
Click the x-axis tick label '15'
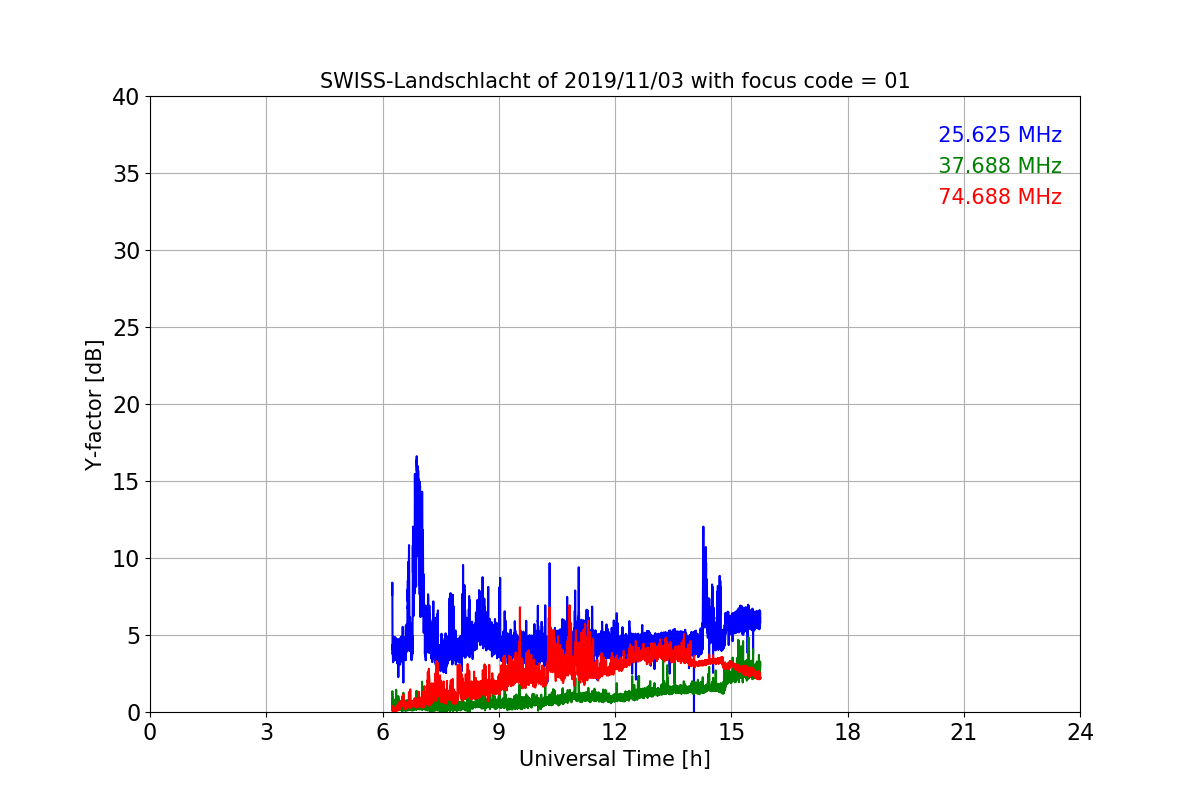(x=731, y=732)
